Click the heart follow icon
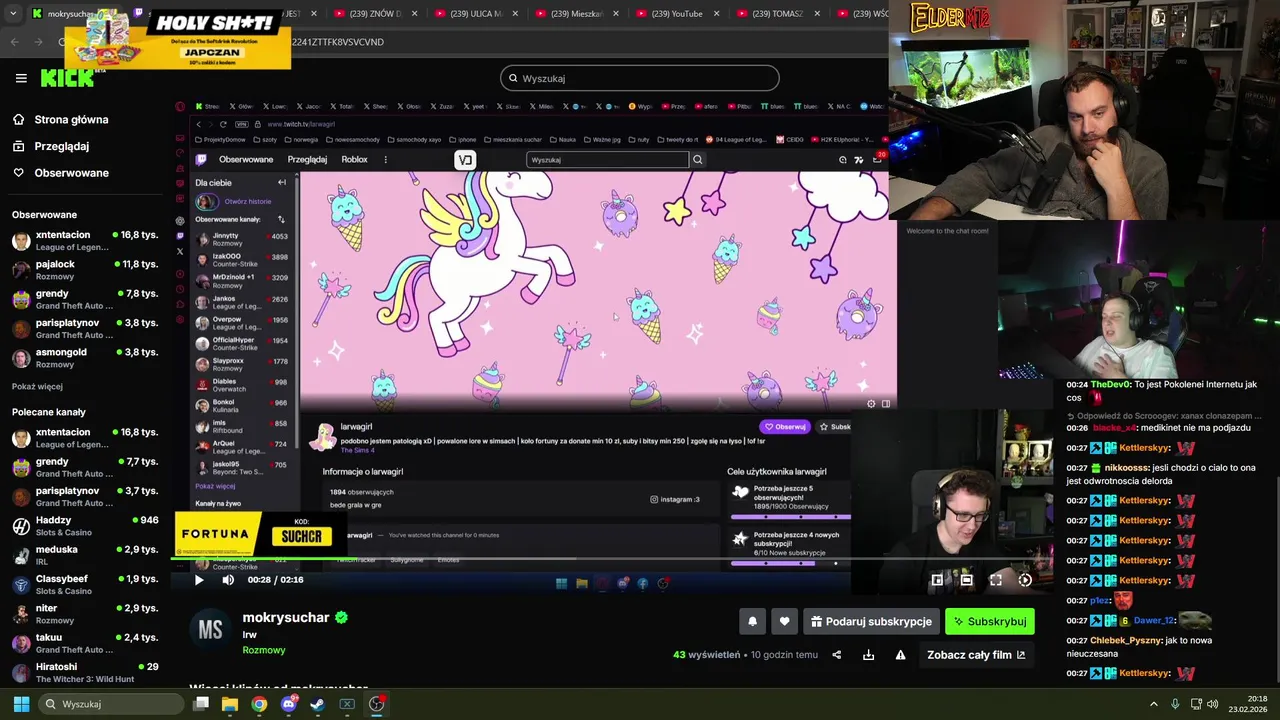This screenshot has height=720, width=1280. point(784,621)
